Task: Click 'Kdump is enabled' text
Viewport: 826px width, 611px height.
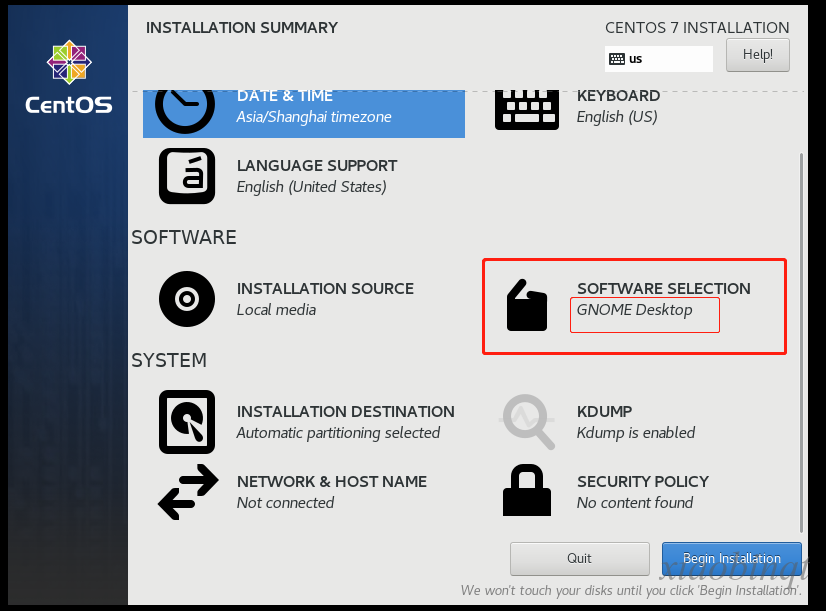Action: click(635, 433)
